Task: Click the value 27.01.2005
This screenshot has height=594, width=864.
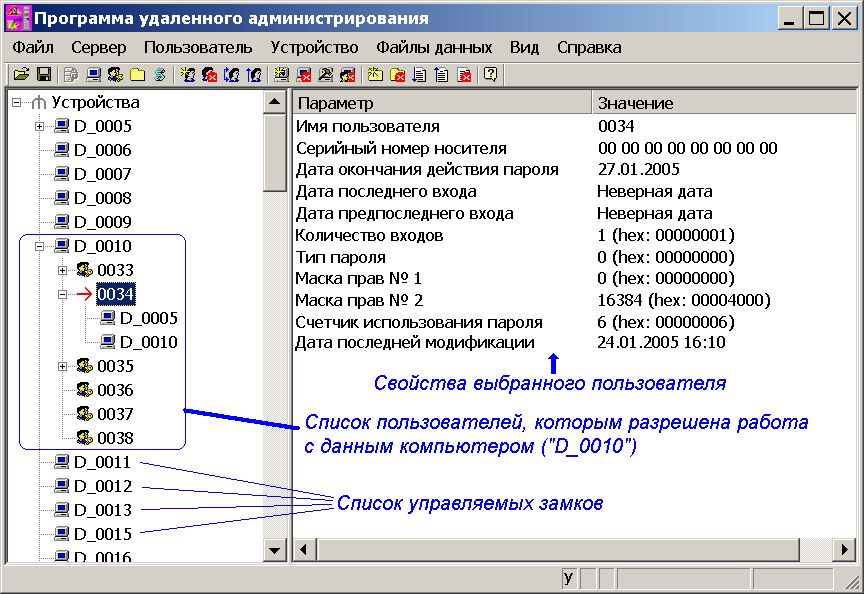Action: coord(639,169)
